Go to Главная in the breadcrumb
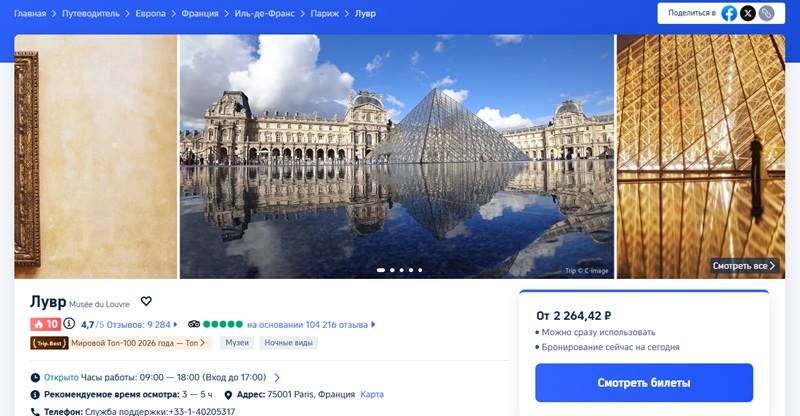 (30, 14)
